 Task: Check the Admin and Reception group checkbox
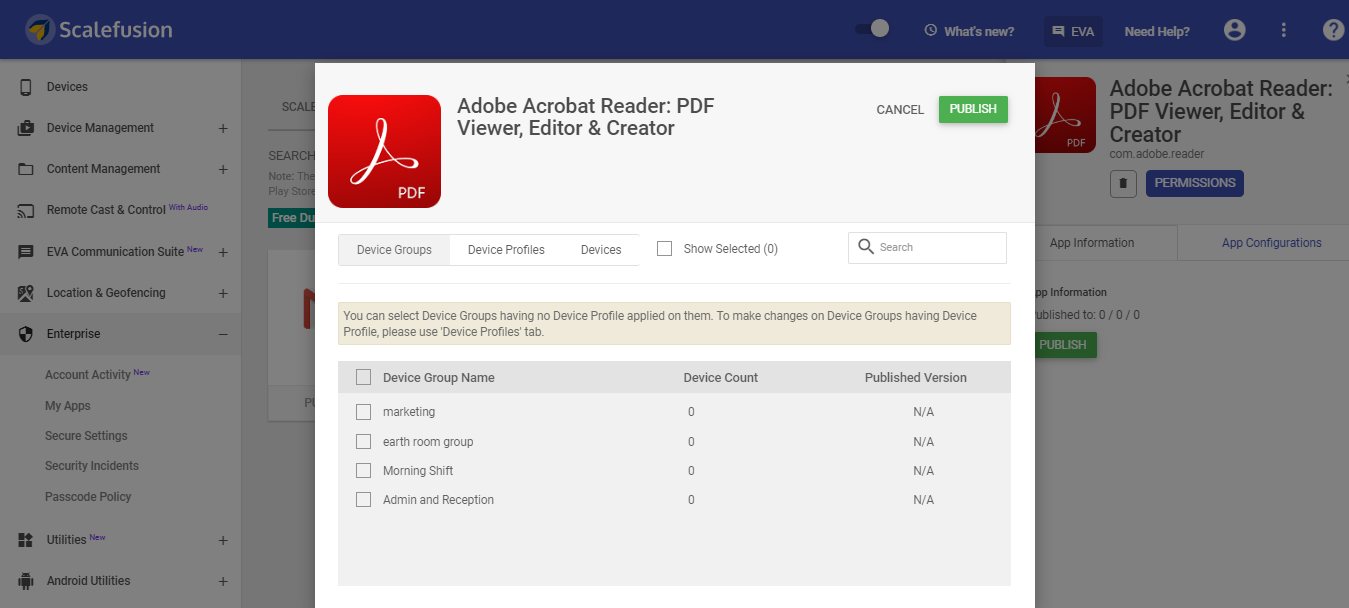pyautogui.click(x=363, y=499)
